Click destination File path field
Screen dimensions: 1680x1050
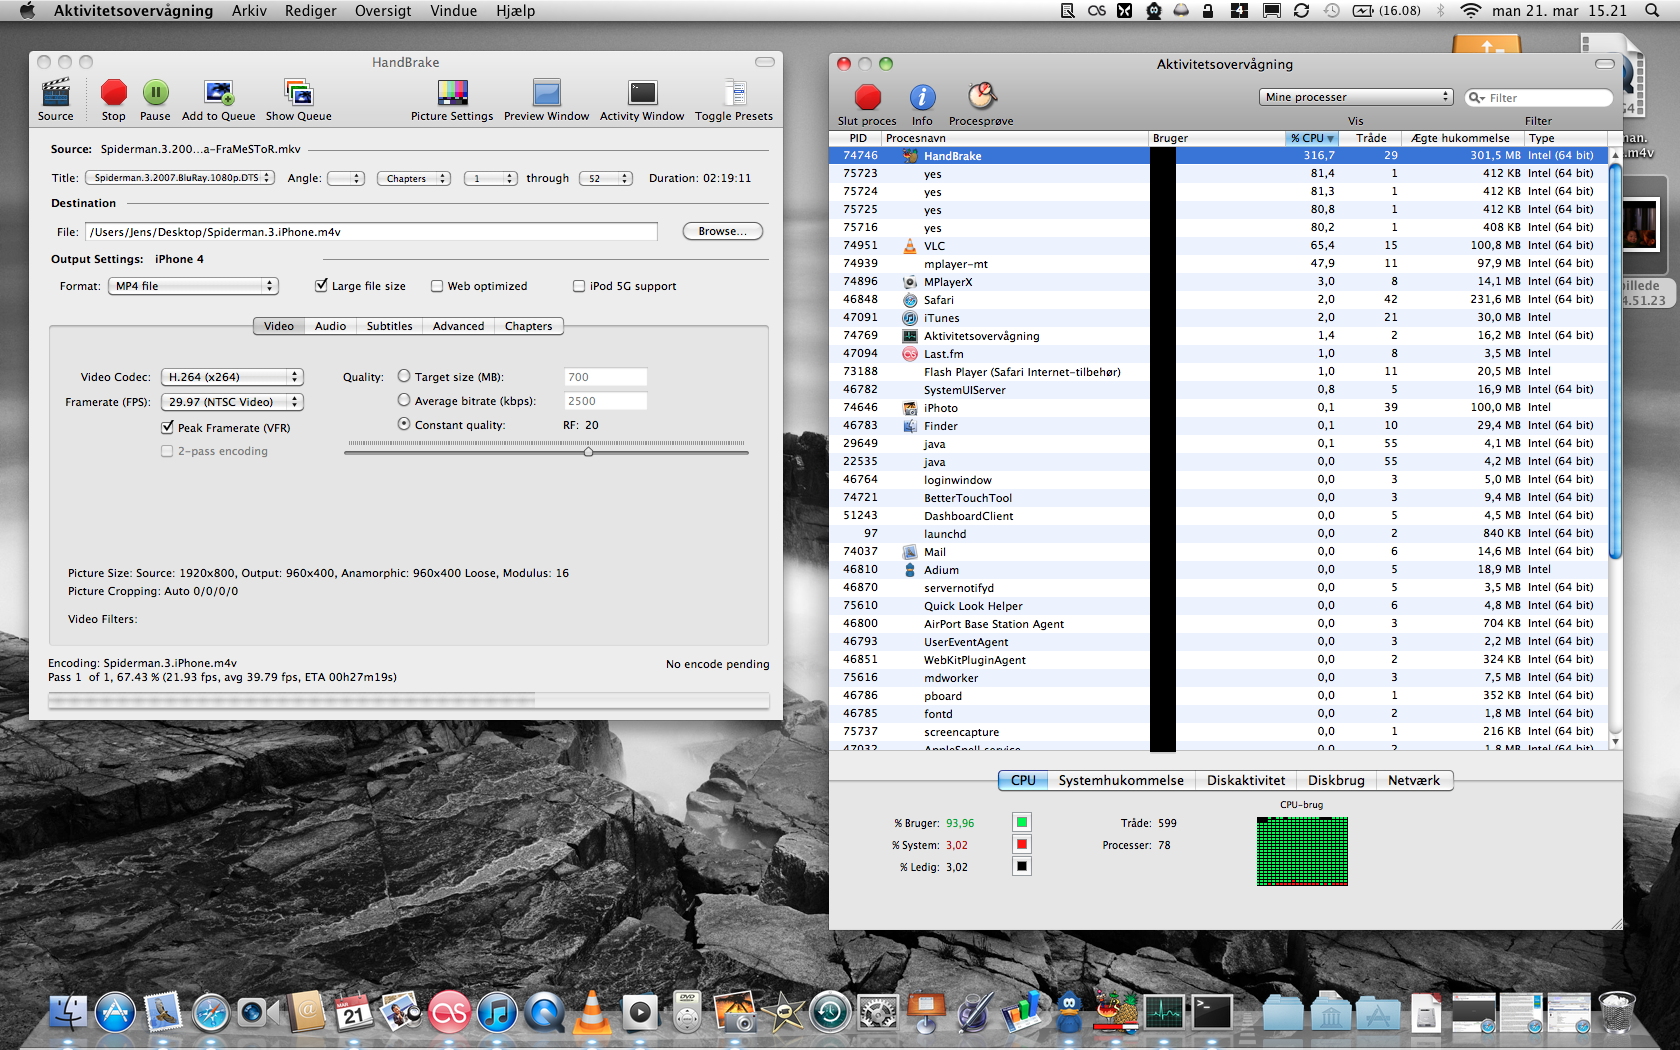click(x=371, y=232)
